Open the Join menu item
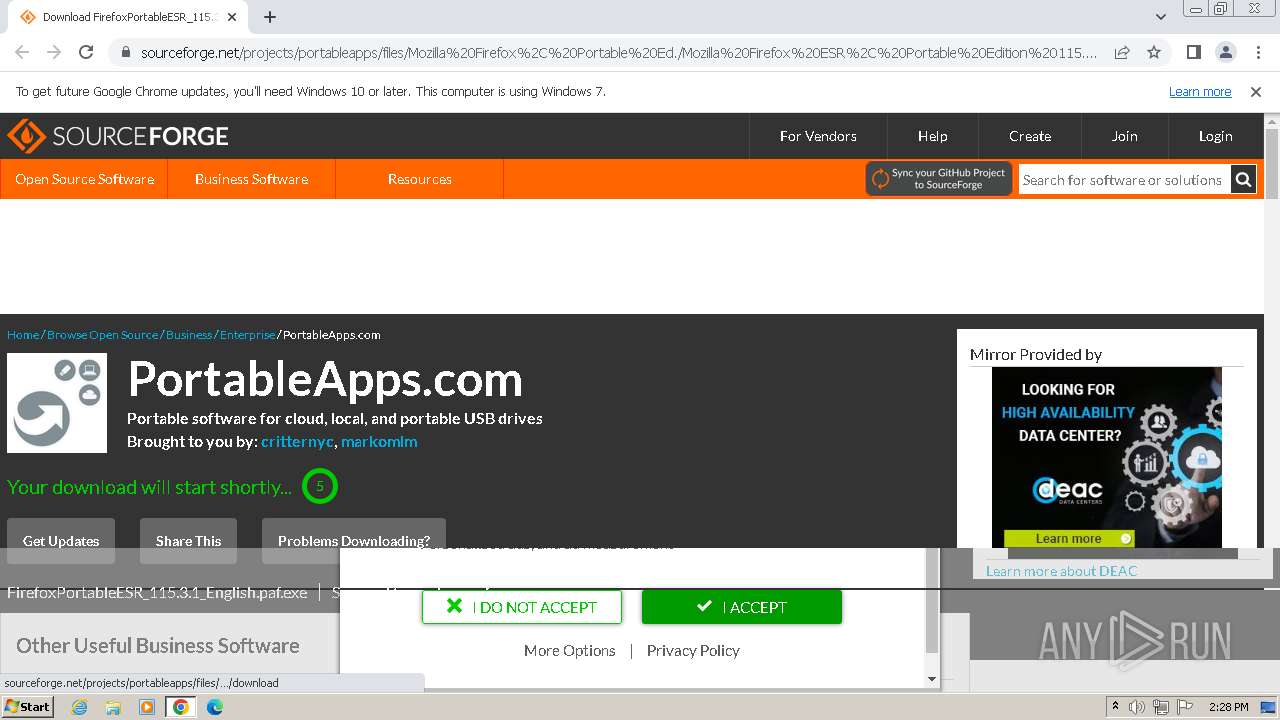Image resolution: width=1280 pixels, height=720 pixels. point(1124,136)
